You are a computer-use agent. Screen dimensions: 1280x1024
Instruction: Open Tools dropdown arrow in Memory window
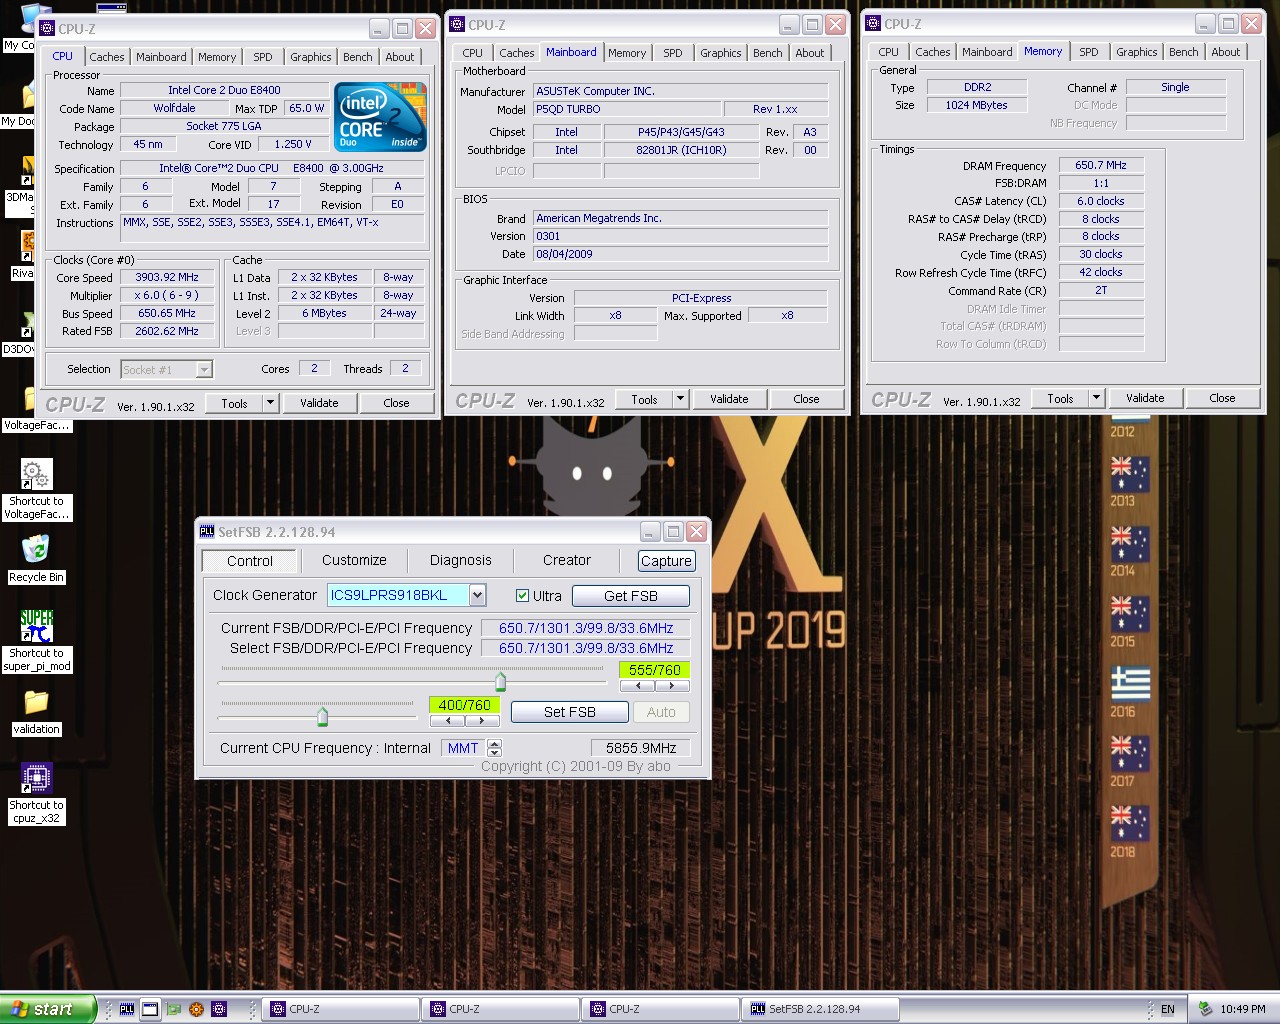point(1096,398)
